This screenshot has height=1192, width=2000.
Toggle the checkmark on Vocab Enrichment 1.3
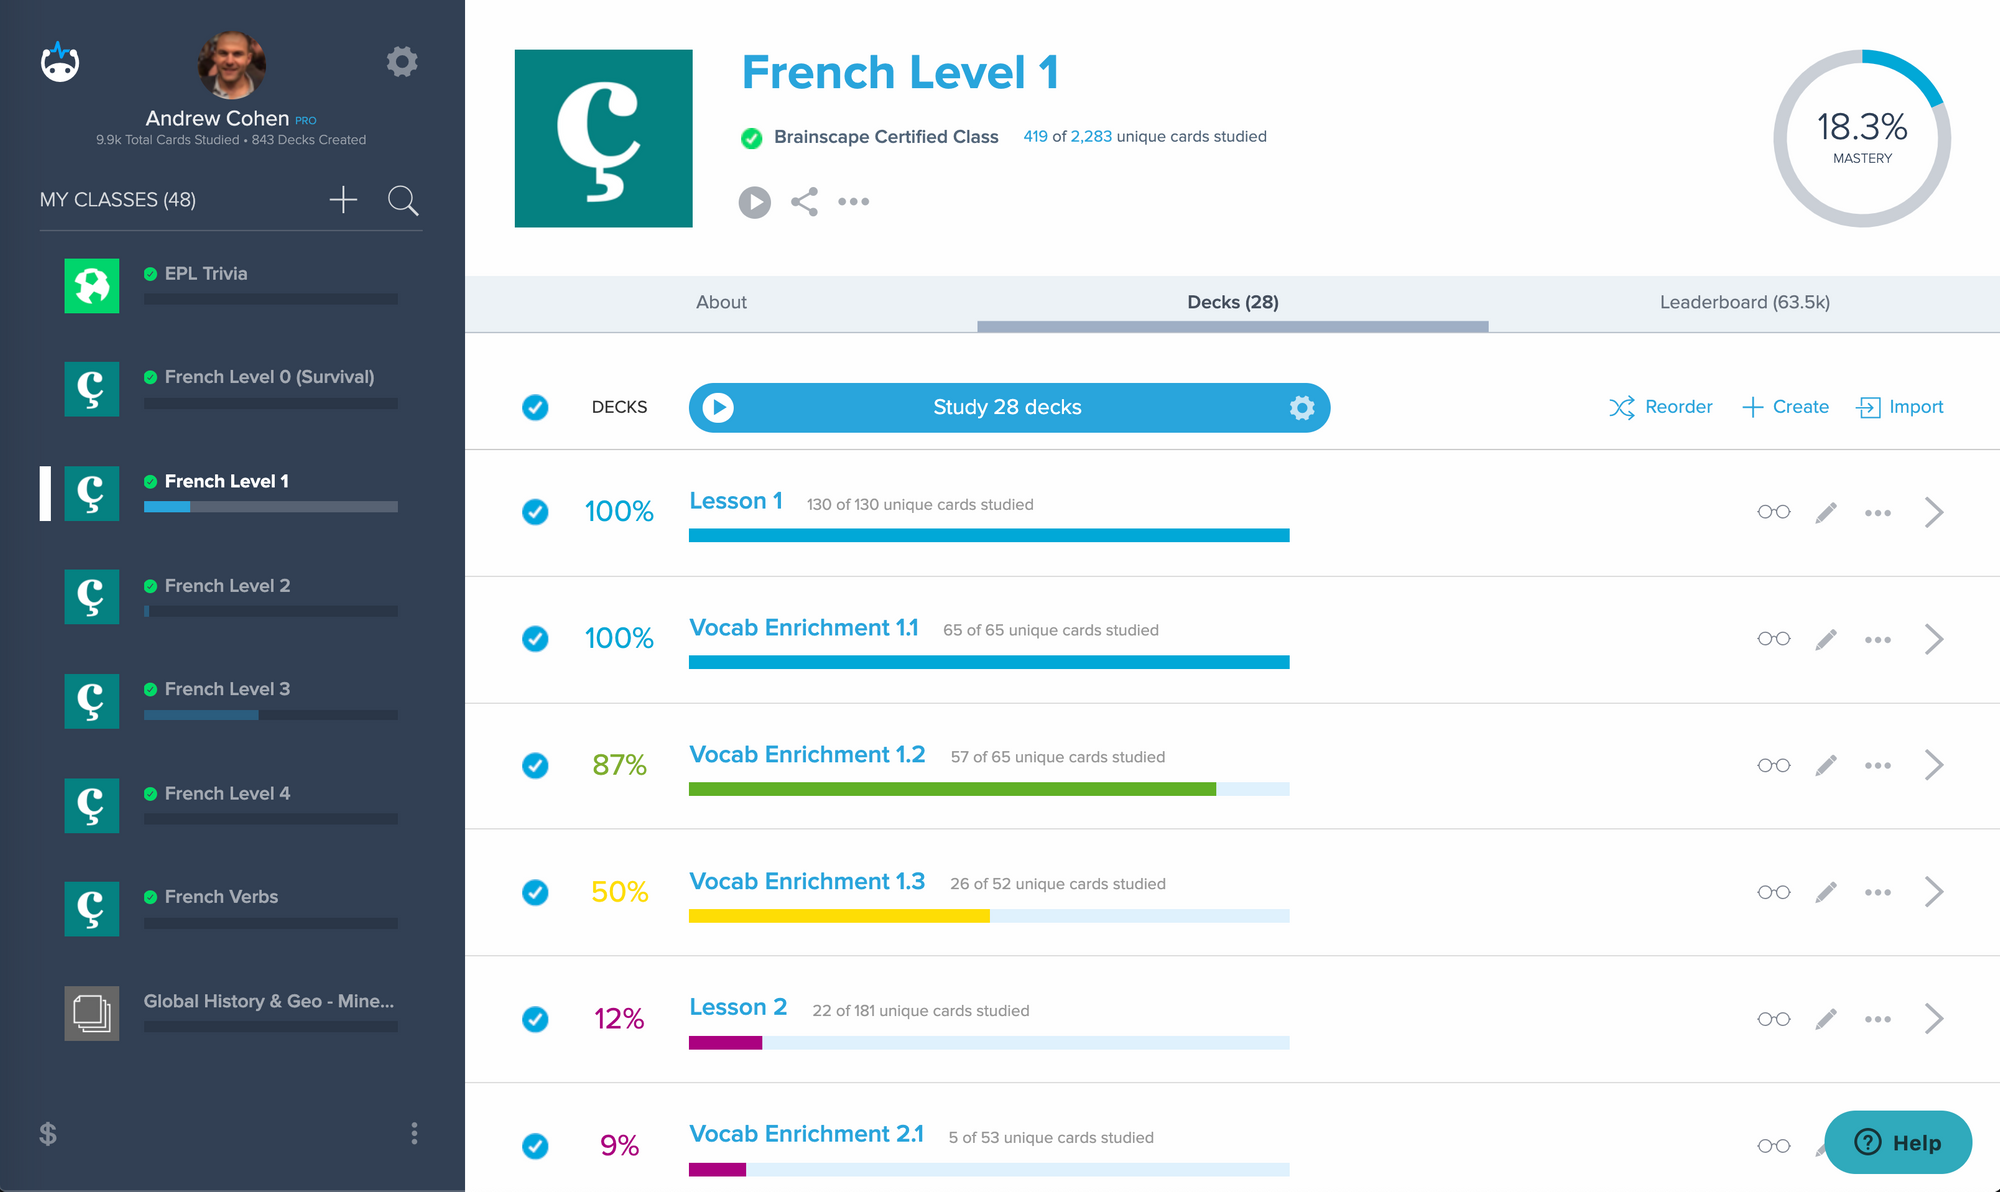click(538, 890)
